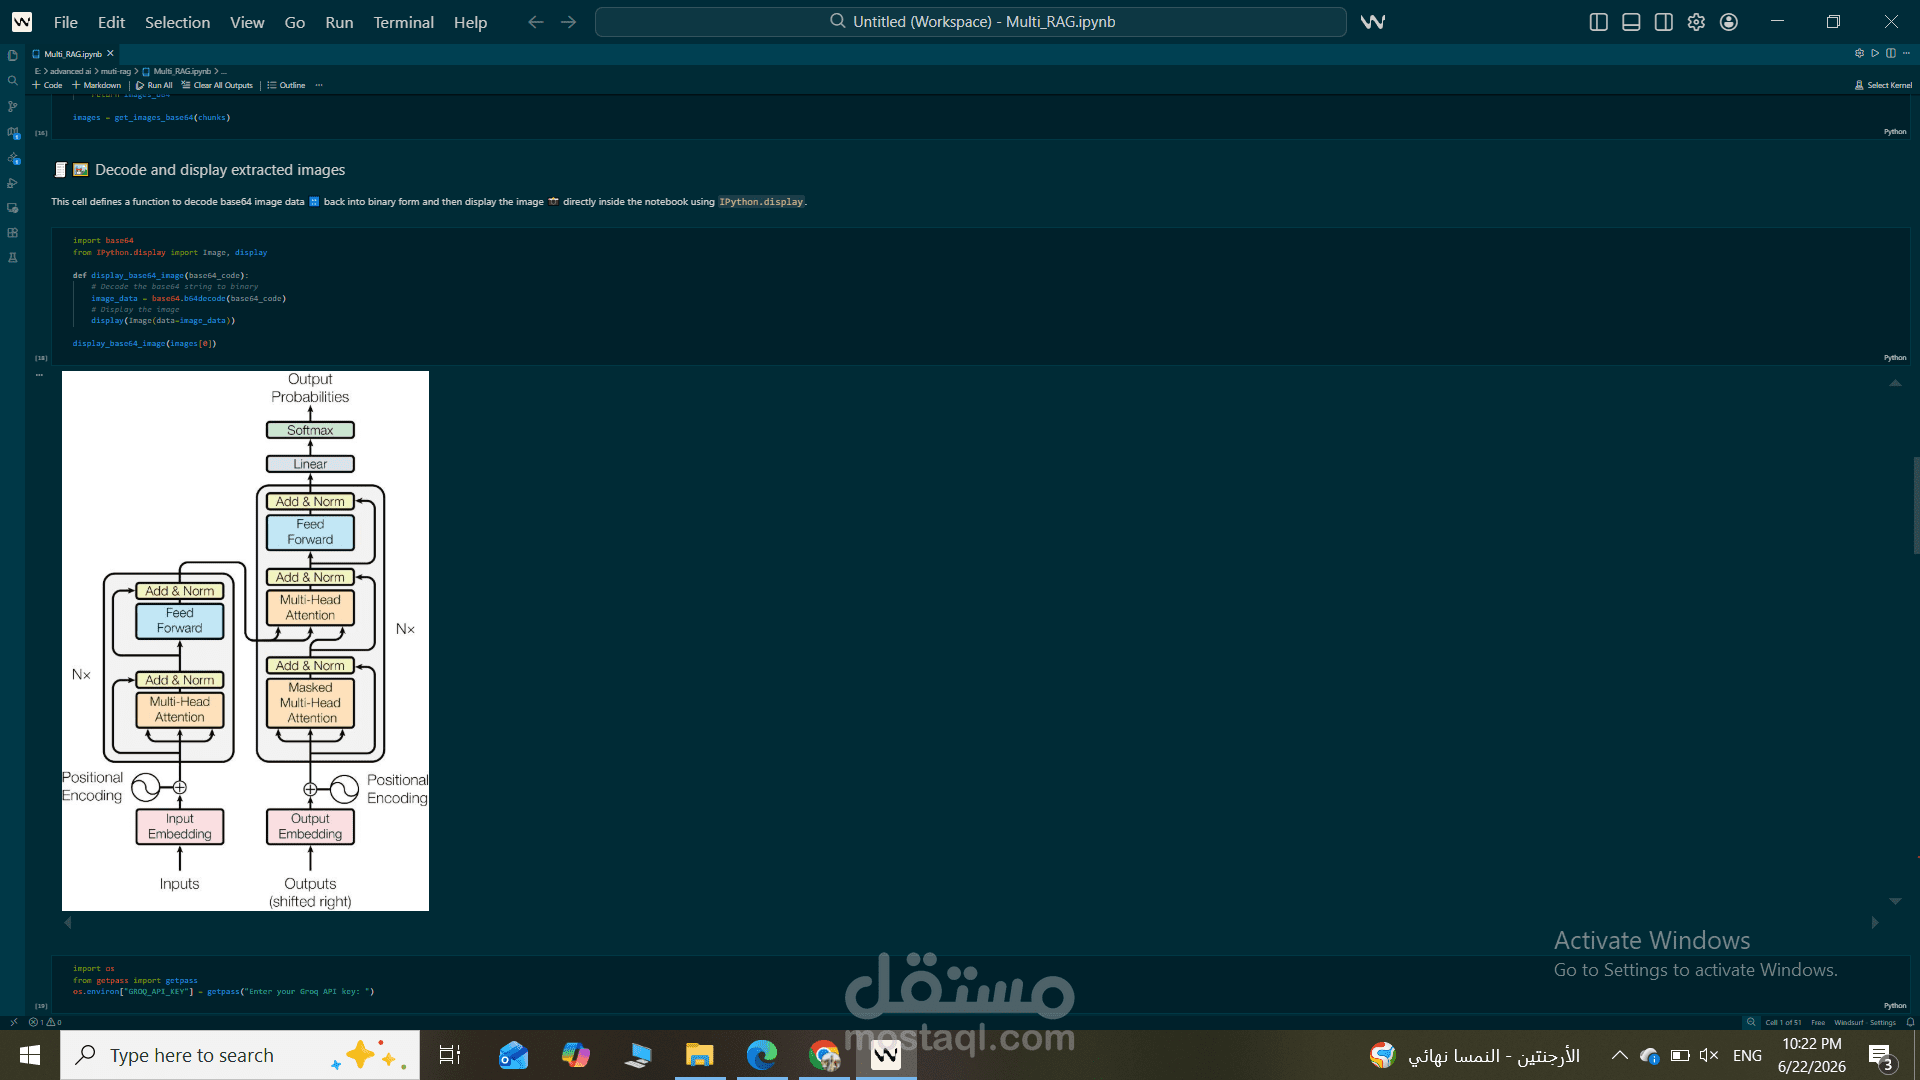Screen dimensions: 1920x1080
Task: Click the 'Free' plan status entry
Action: [1818, 1022]
